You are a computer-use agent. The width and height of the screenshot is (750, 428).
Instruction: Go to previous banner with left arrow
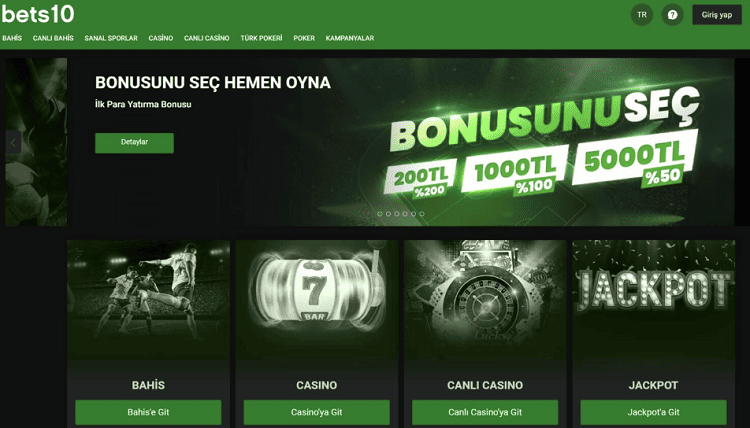click(x=13, y=142)
